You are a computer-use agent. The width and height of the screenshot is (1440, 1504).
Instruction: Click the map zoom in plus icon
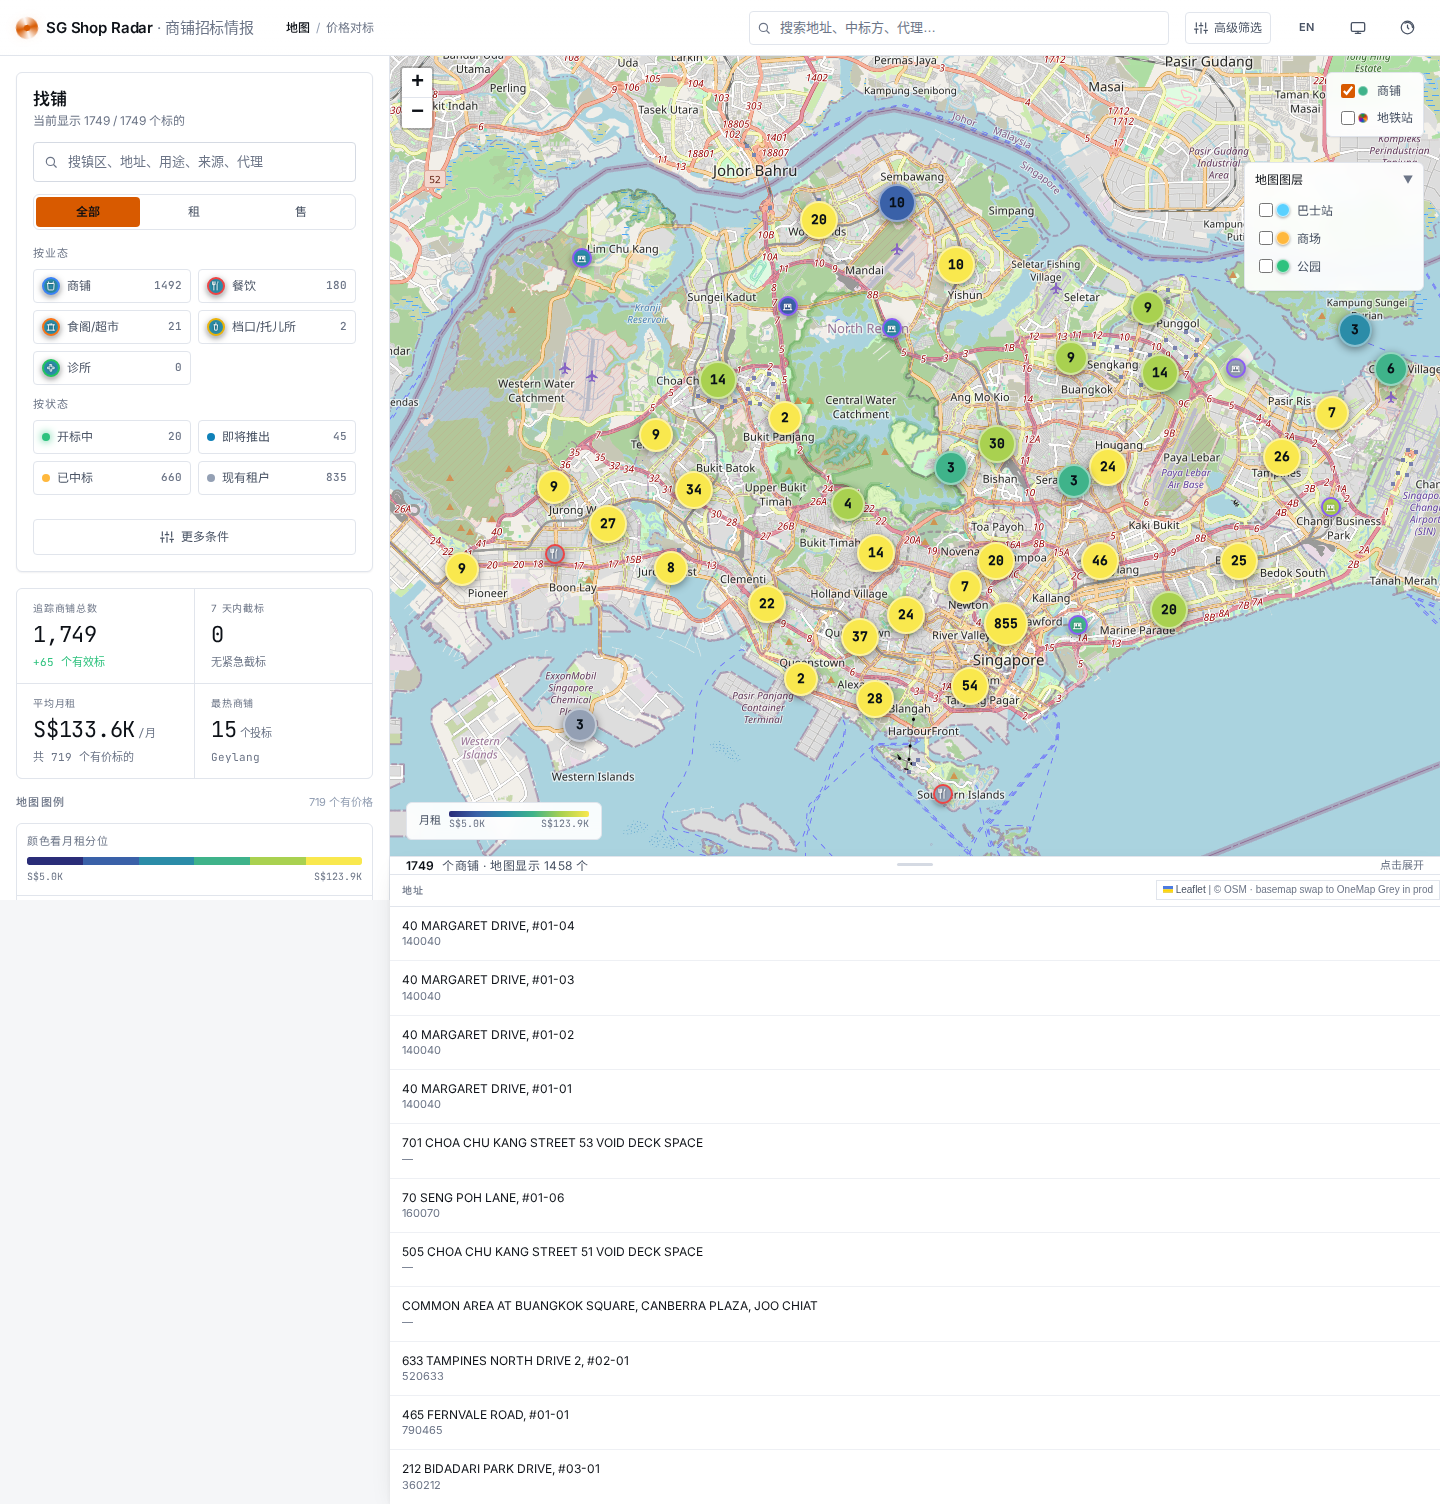(x=417, y=81)
